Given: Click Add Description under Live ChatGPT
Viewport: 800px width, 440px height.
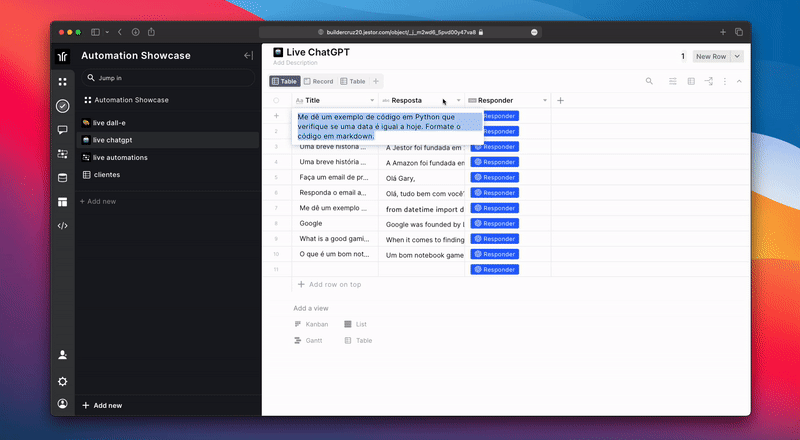Looking at the screenshot, I should (295, 63).
